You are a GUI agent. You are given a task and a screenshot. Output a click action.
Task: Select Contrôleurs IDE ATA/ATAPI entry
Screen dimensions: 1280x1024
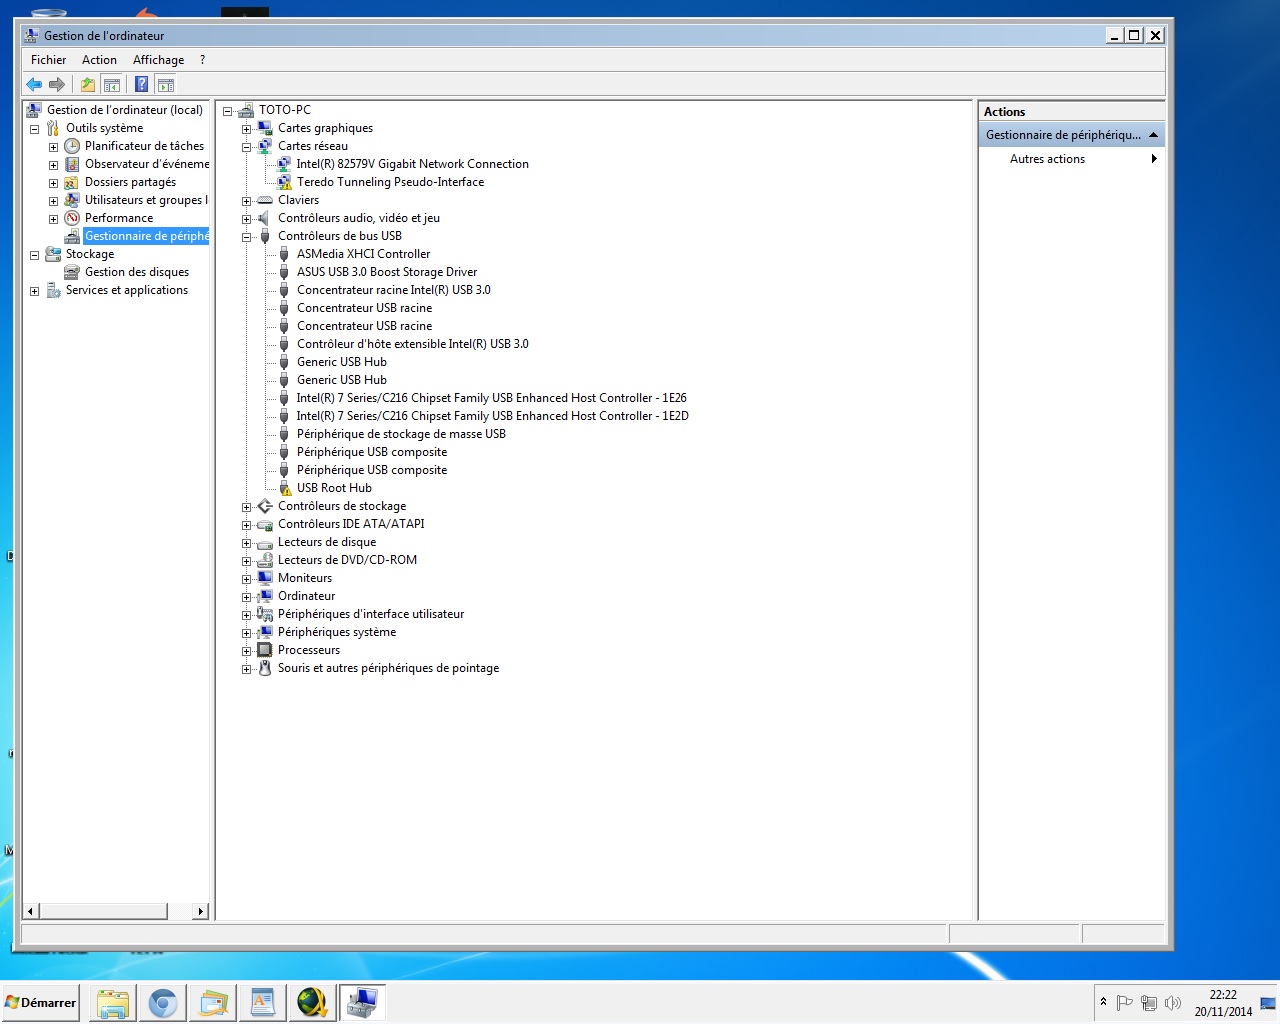point(351,524)
